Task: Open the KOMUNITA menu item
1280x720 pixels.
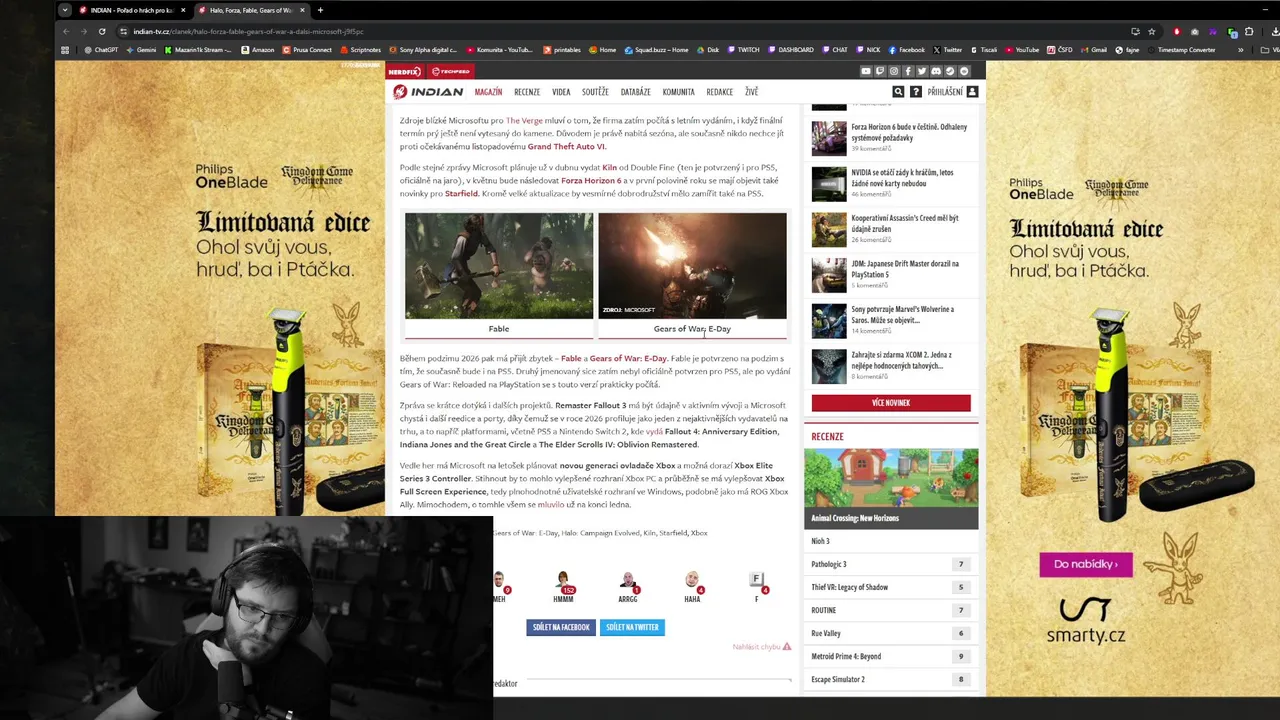Action: pos(678,92)
